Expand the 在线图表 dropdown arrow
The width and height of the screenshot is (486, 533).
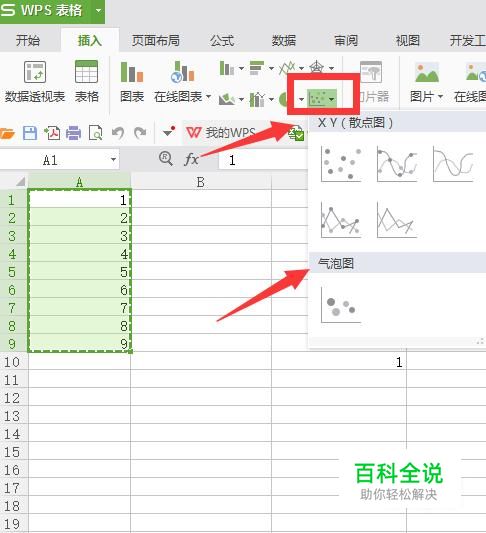pos(208,97)
